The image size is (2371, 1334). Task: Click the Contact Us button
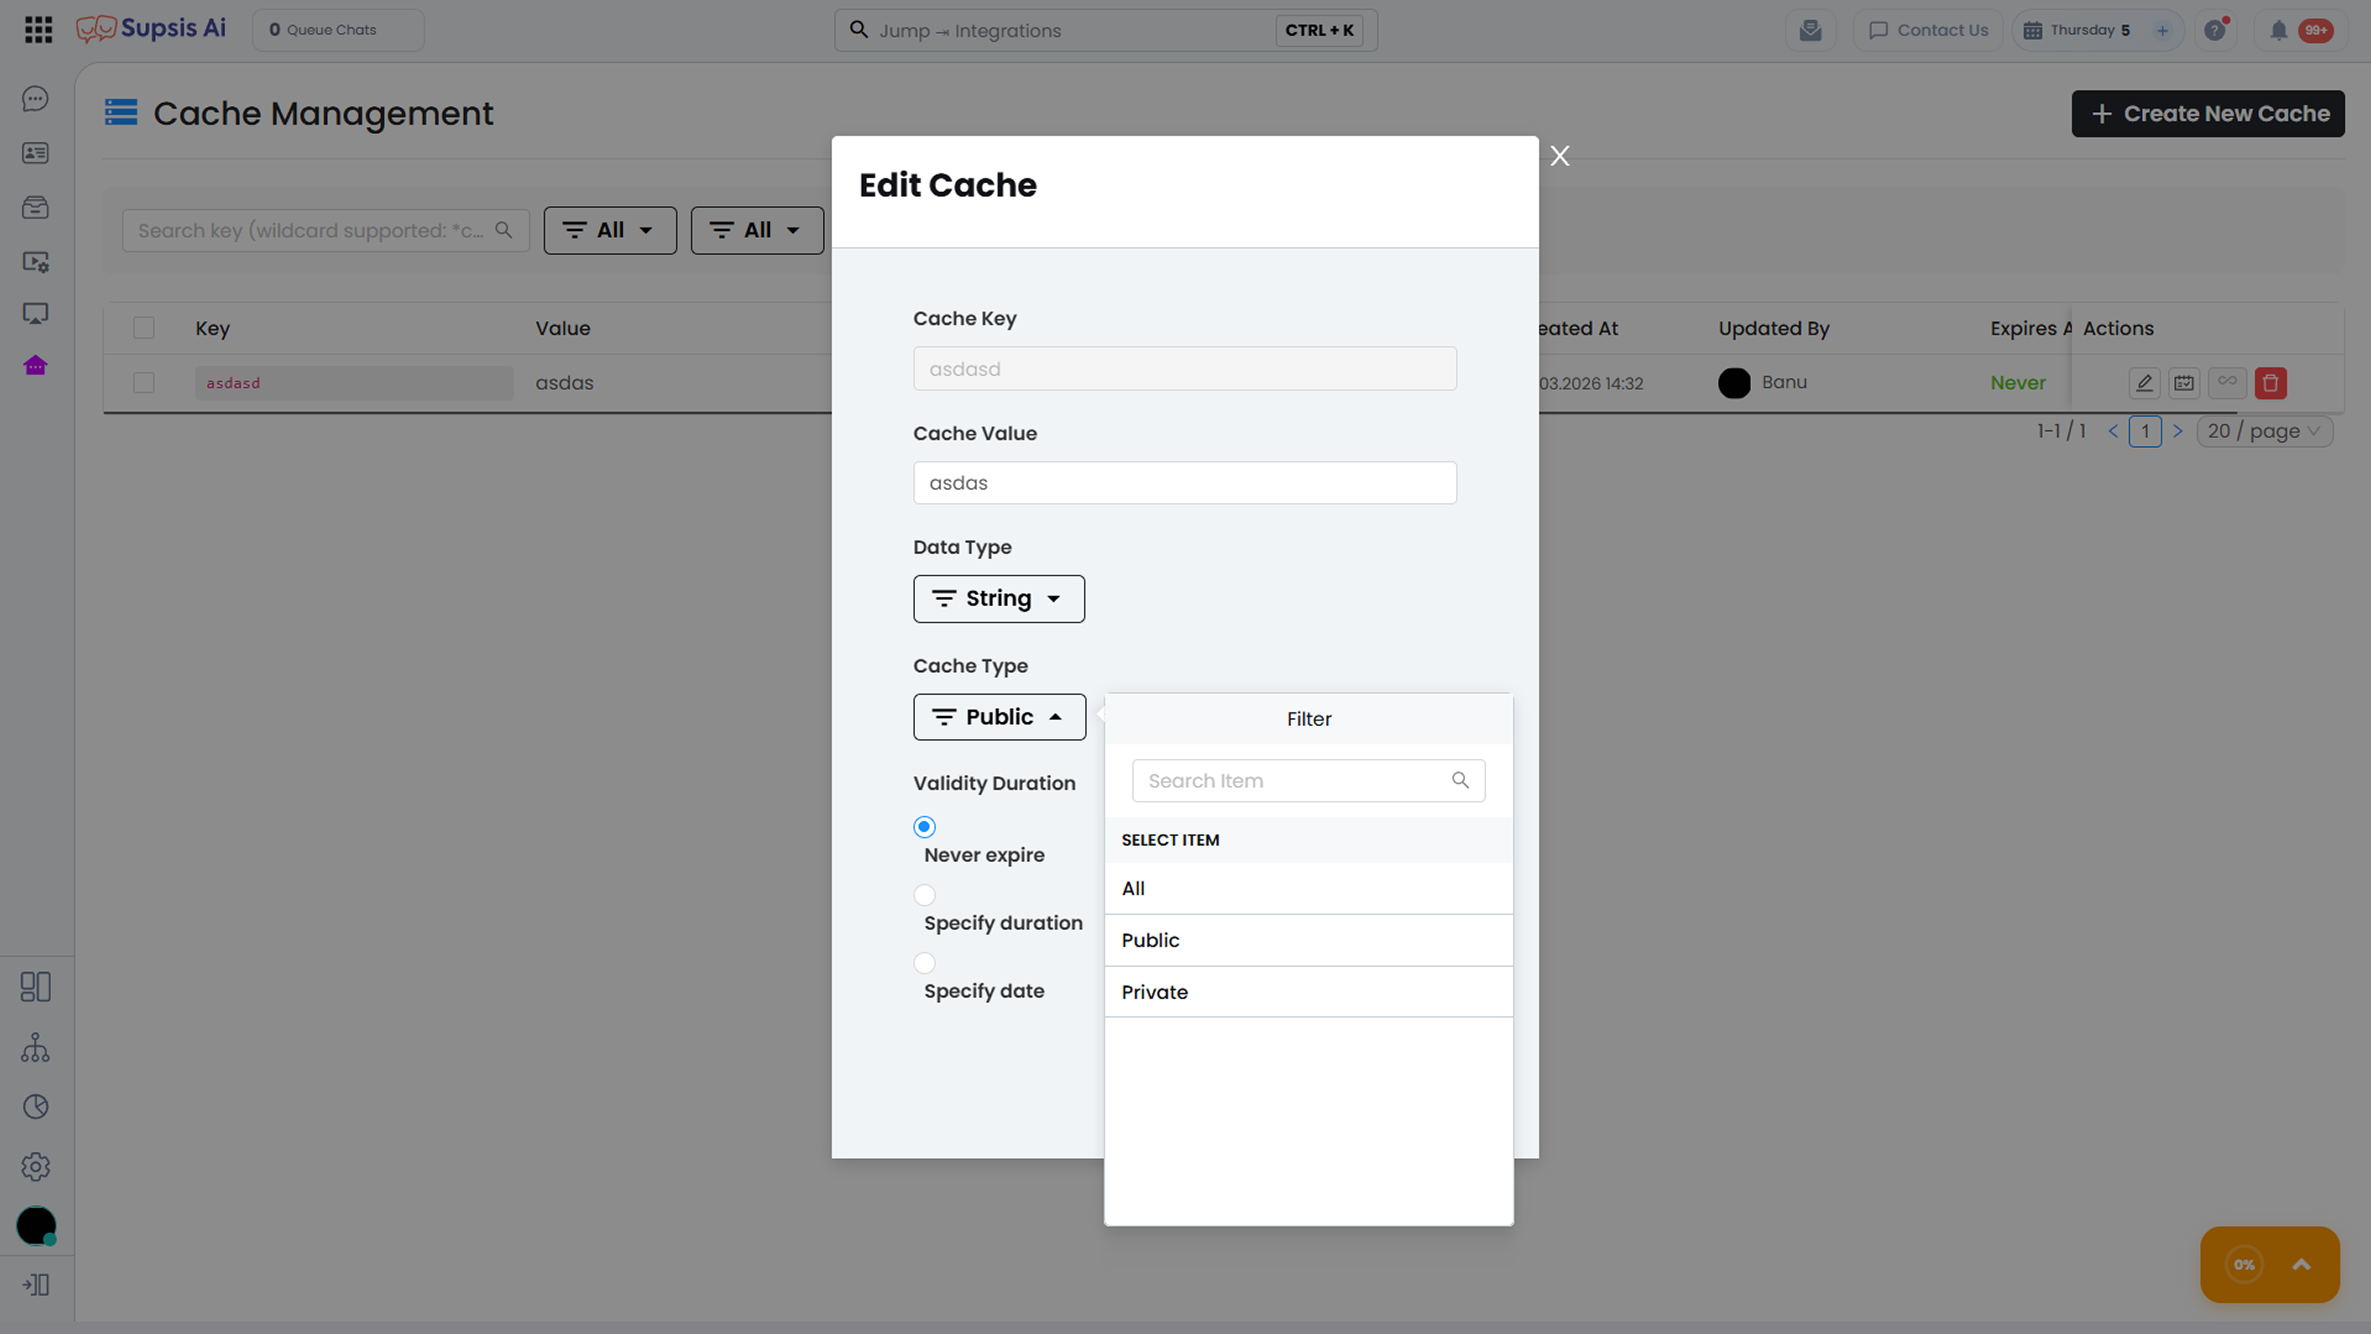(x=1928, y=30)
